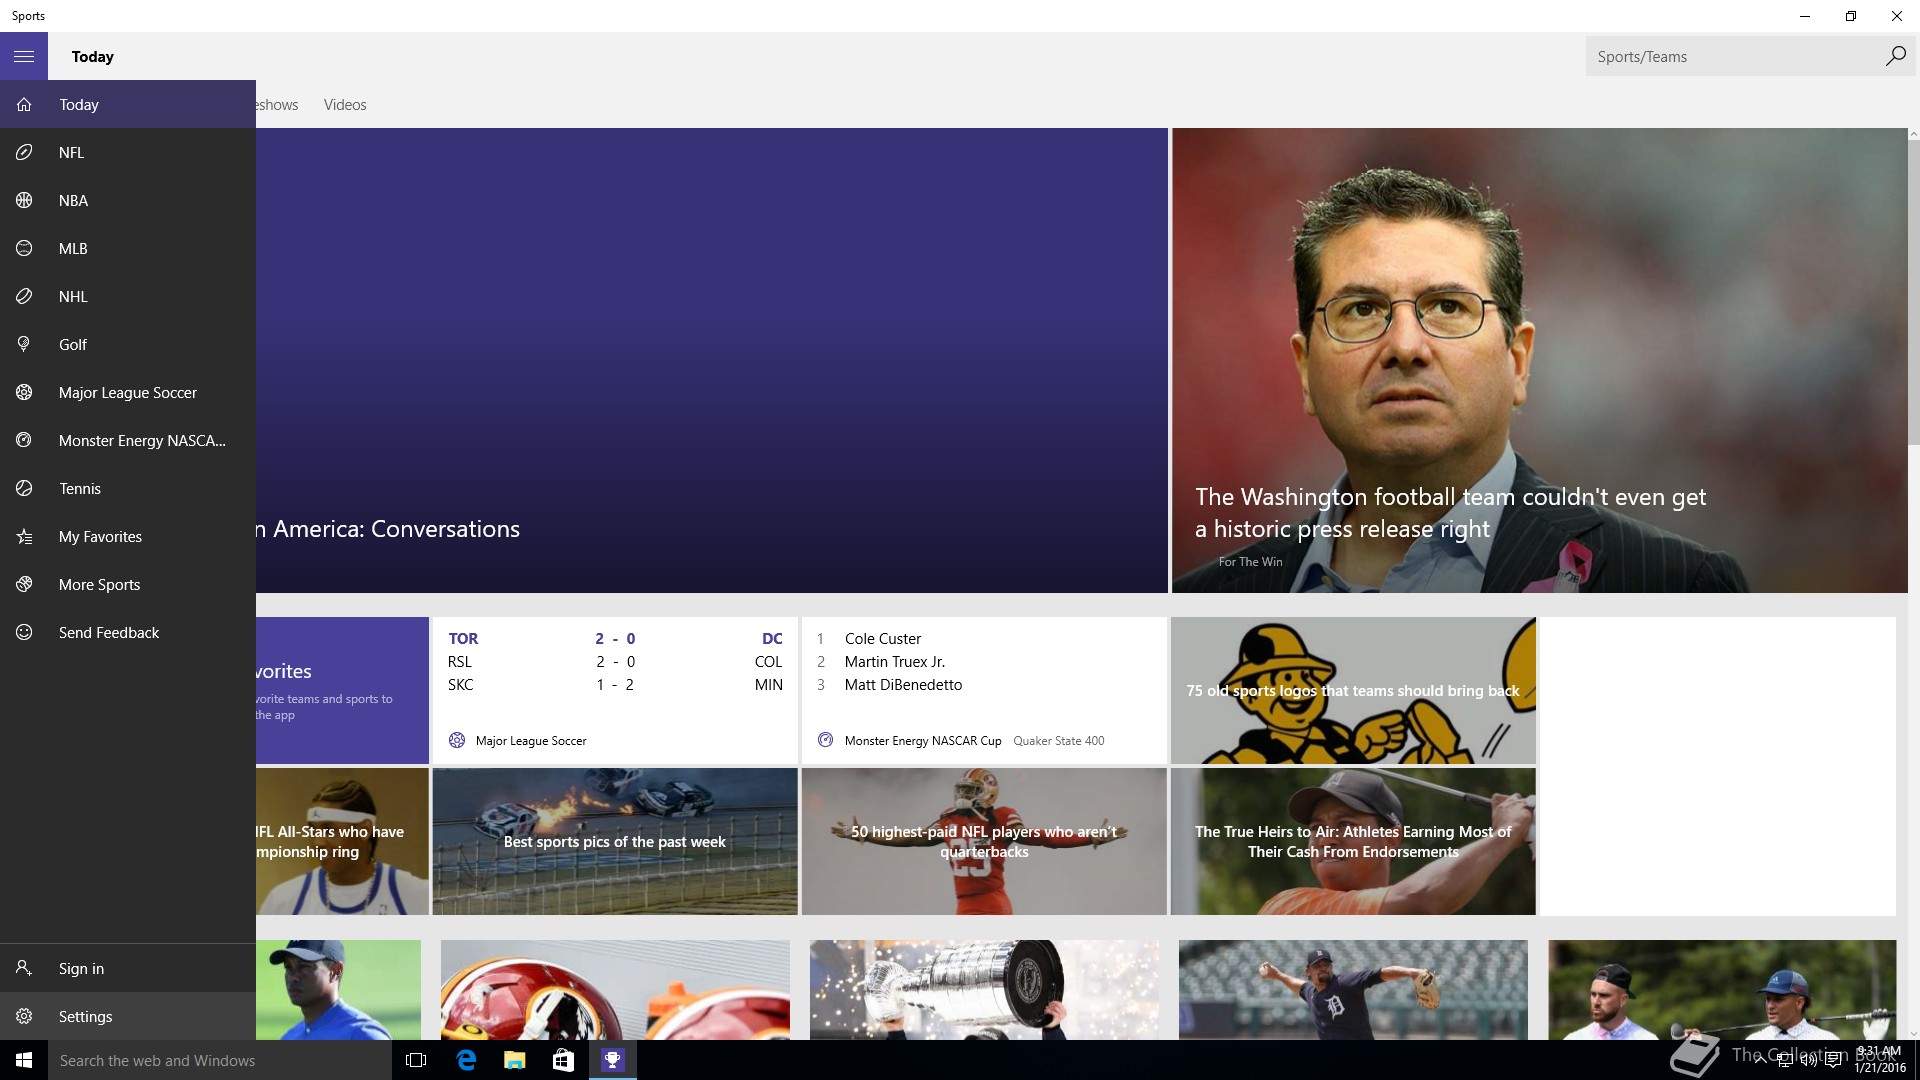Click the Sign in person icon
1920x1080 pixels.
point(24,968)
